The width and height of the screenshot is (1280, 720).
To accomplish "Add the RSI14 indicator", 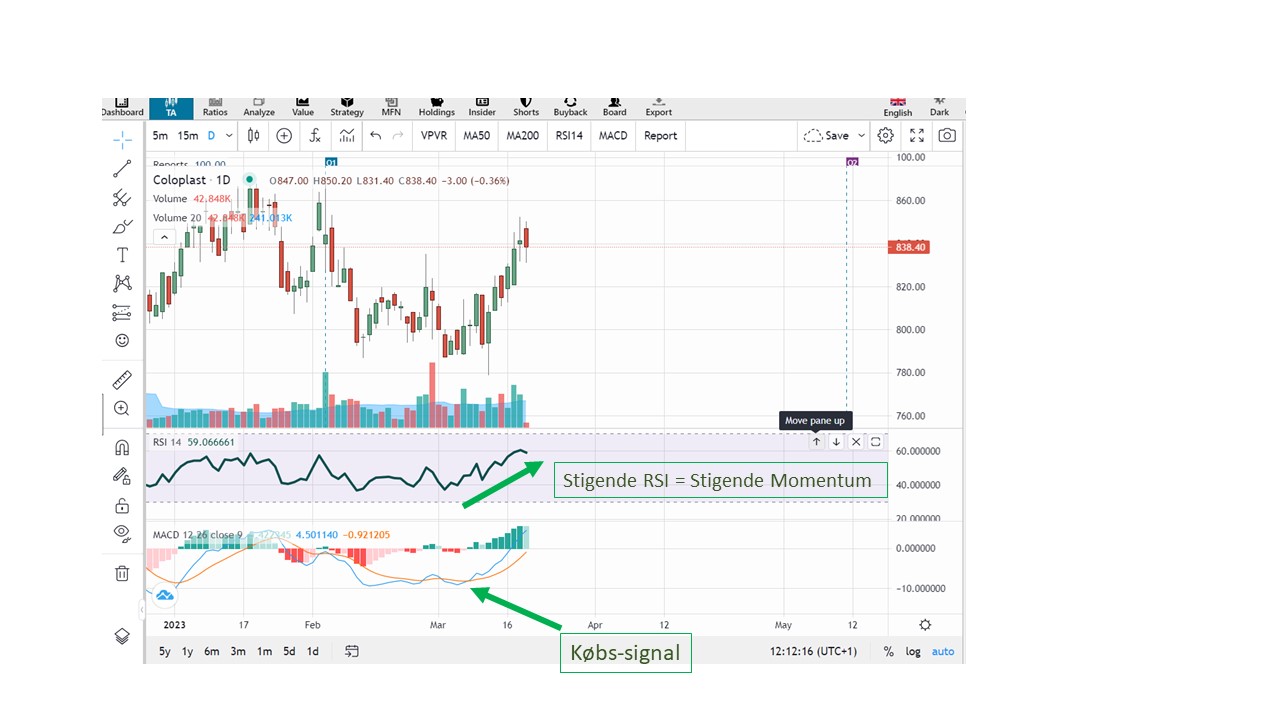I will 569,136.
